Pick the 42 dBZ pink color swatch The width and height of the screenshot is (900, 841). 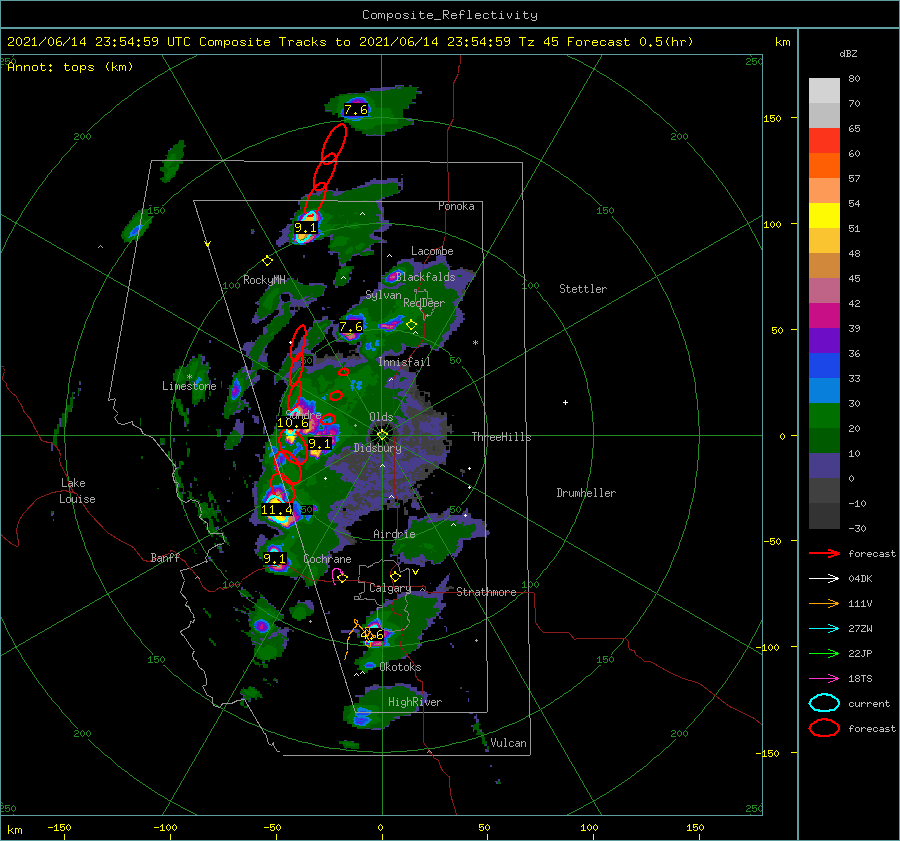tap(824, 290)
